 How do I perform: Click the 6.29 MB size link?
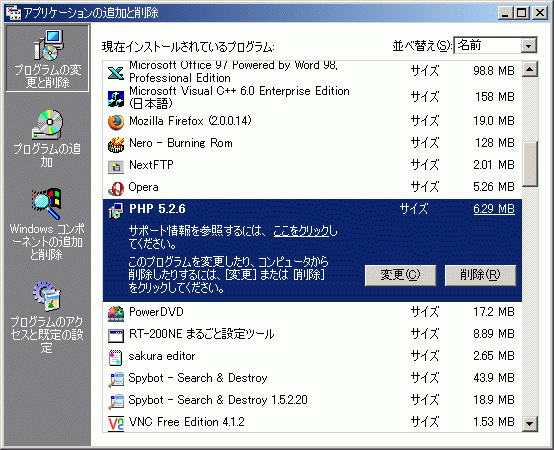tap(494, 209)
